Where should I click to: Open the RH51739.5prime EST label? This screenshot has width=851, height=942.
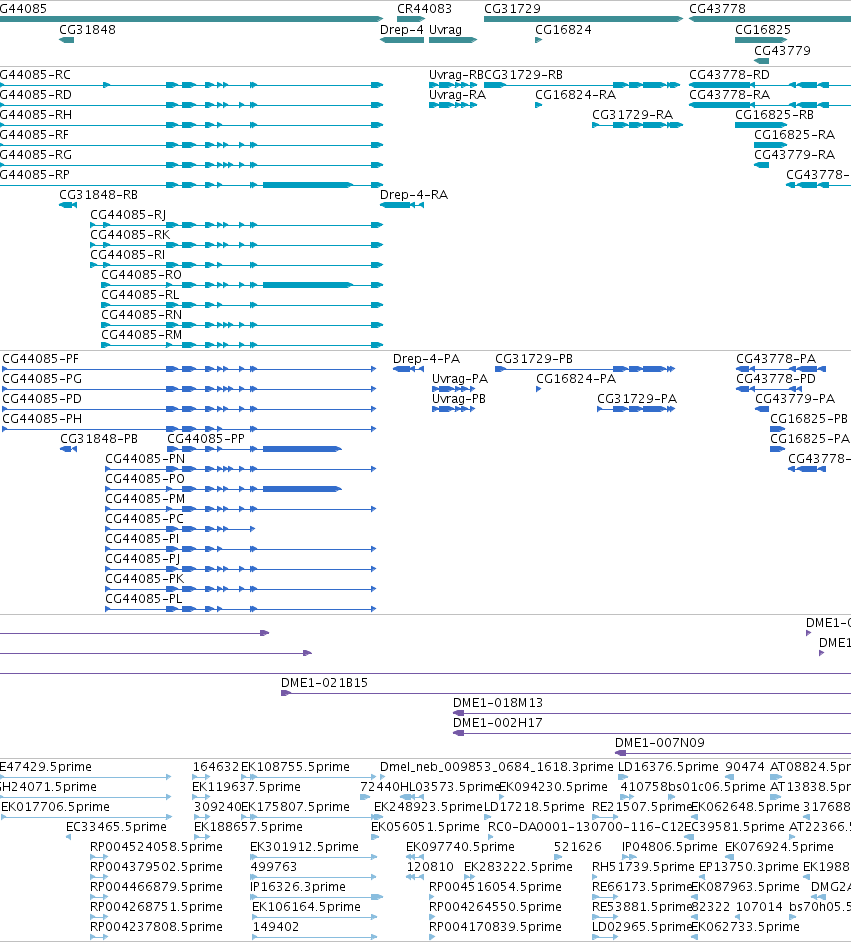tap(643, 866)
